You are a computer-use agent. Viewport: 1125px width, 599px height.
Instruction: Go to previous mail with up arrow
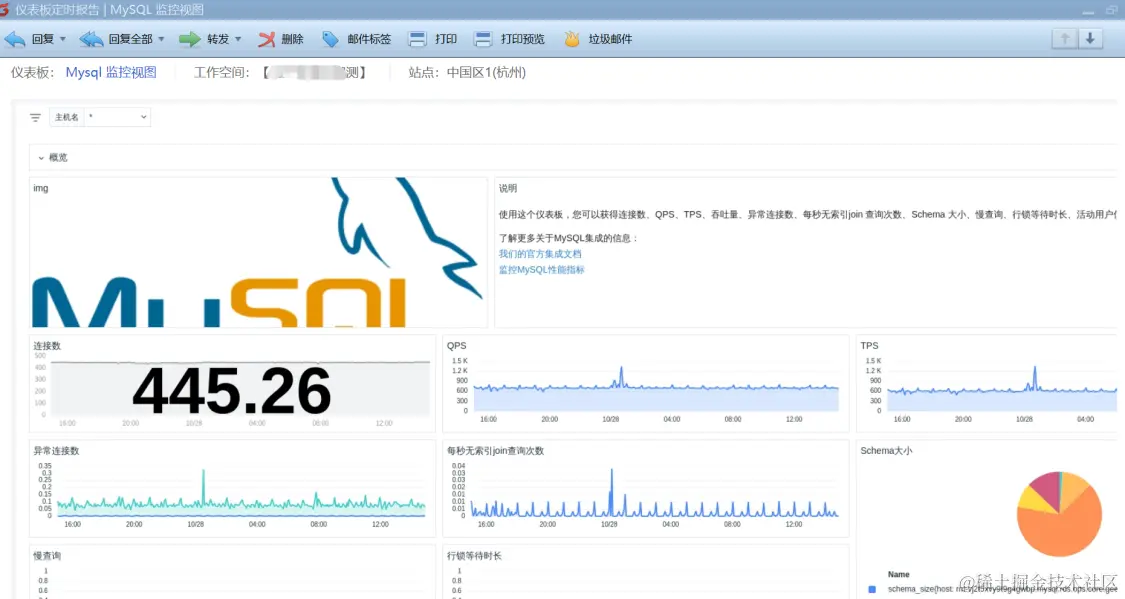click(1065, 39)
